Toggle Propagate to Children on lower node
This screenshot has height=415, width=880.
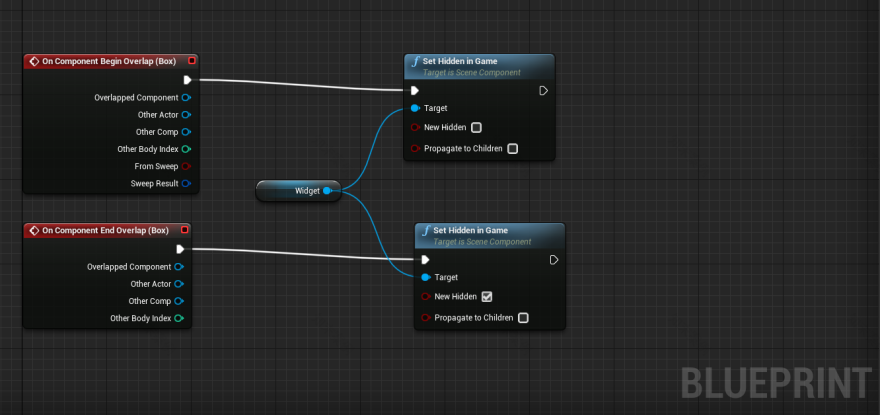click(523, 318)
